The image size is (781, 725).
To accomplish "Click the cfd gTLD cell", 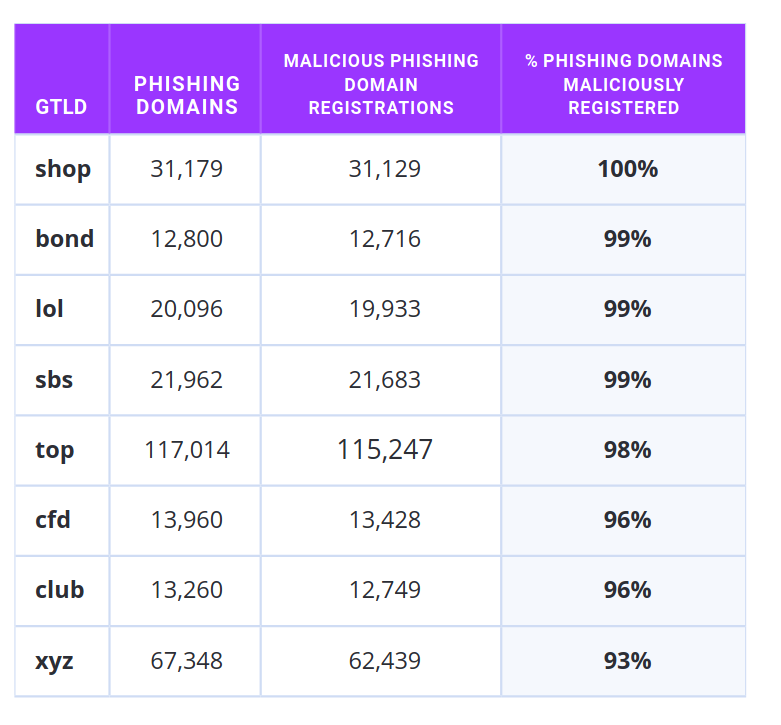I will 53,520.
